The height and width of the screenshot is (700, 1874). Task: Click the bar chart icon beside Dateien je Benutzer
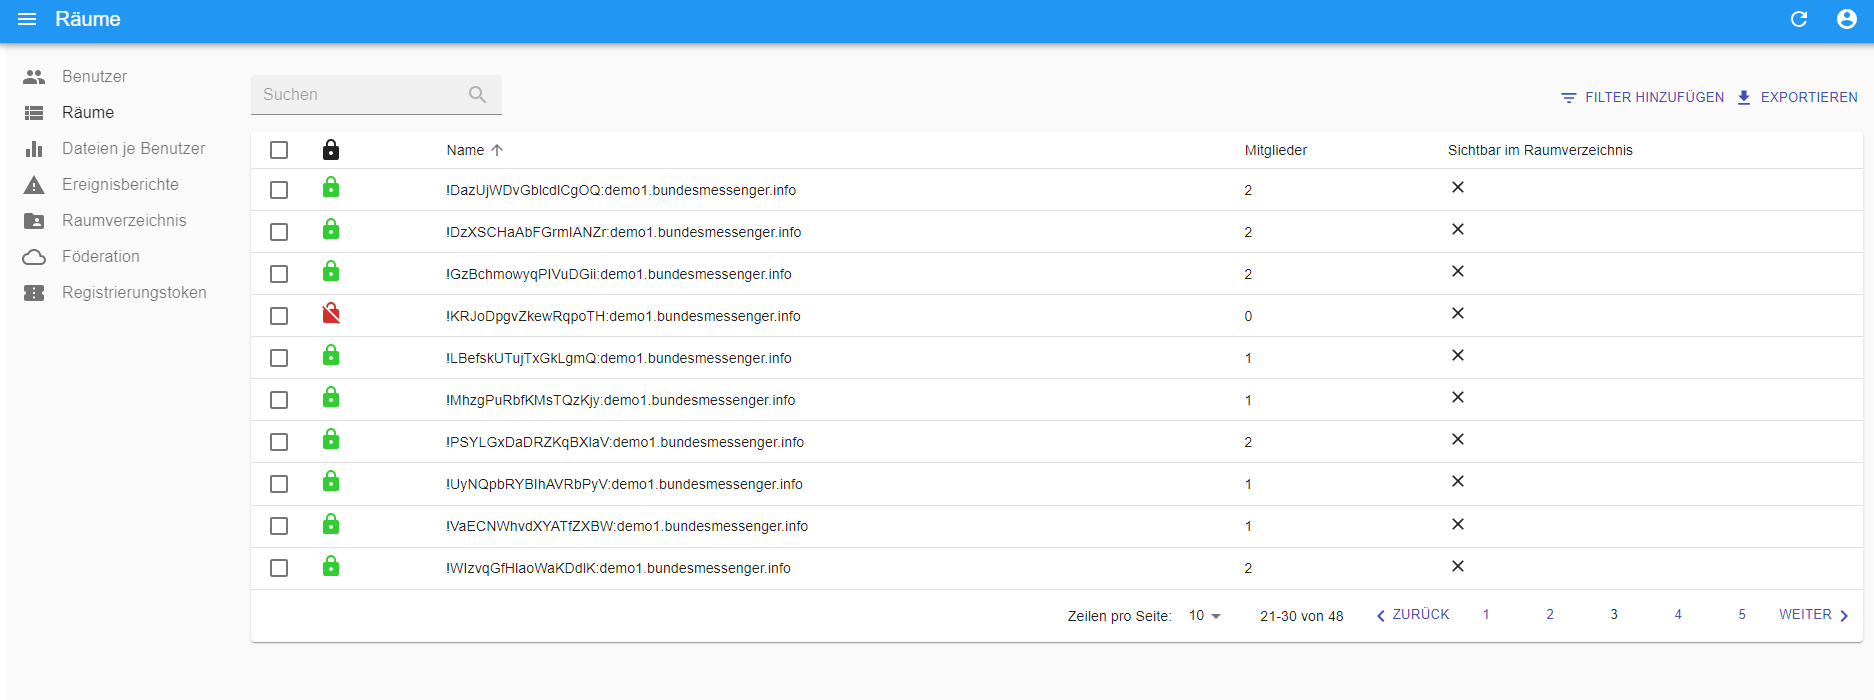click(34, 149)
